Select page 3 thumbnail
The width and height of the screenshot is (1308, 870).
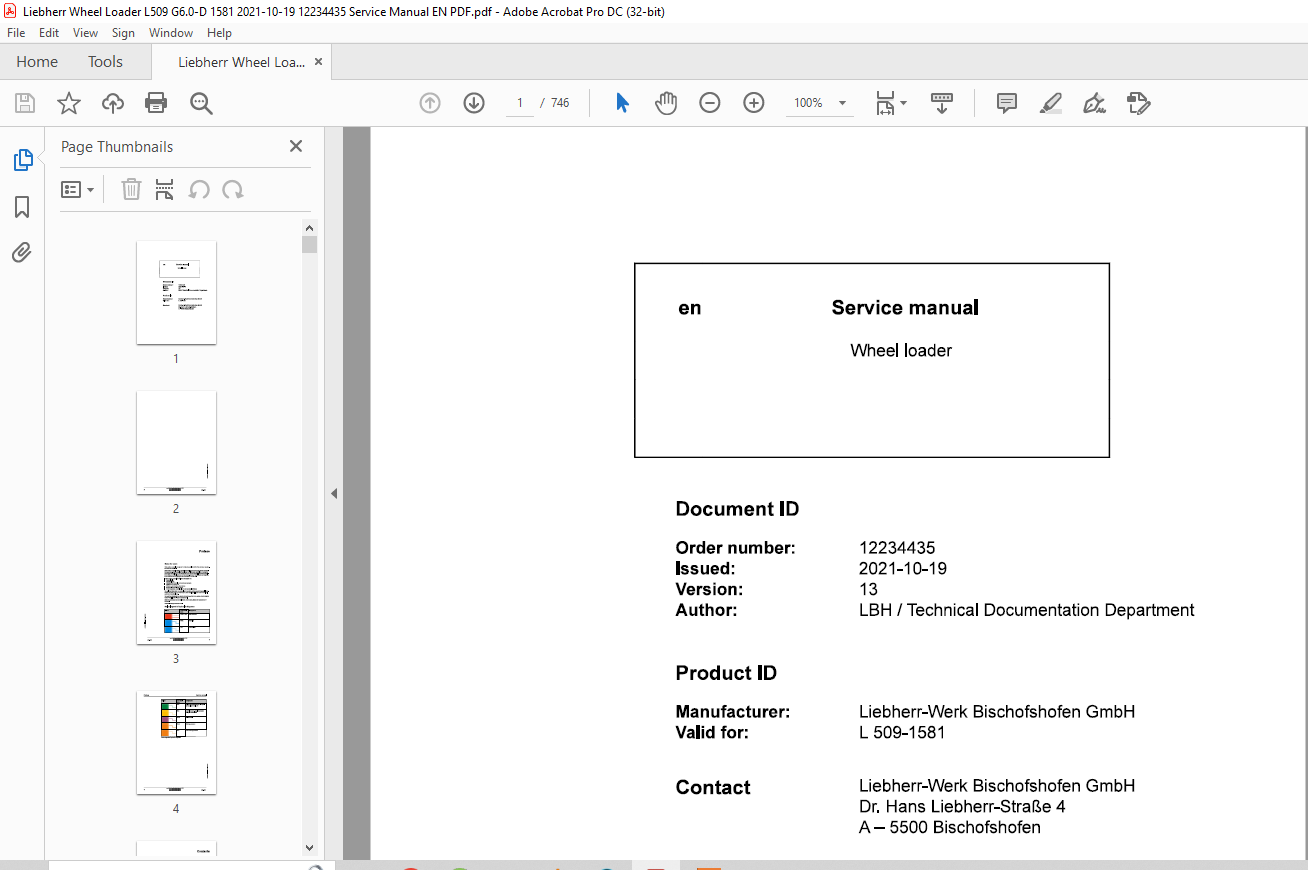pyautogui.click(x=176, y=592)
